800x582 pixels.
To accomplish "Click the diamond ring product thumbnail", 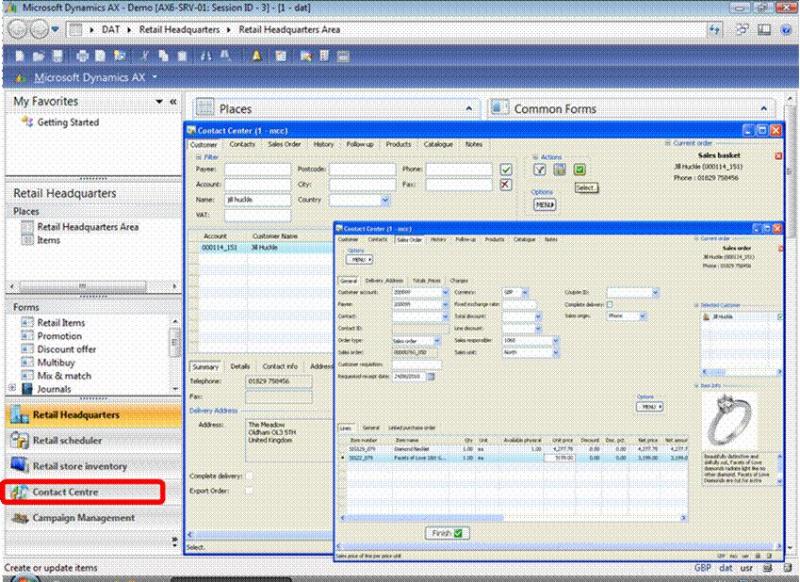I will click(728, 420).
